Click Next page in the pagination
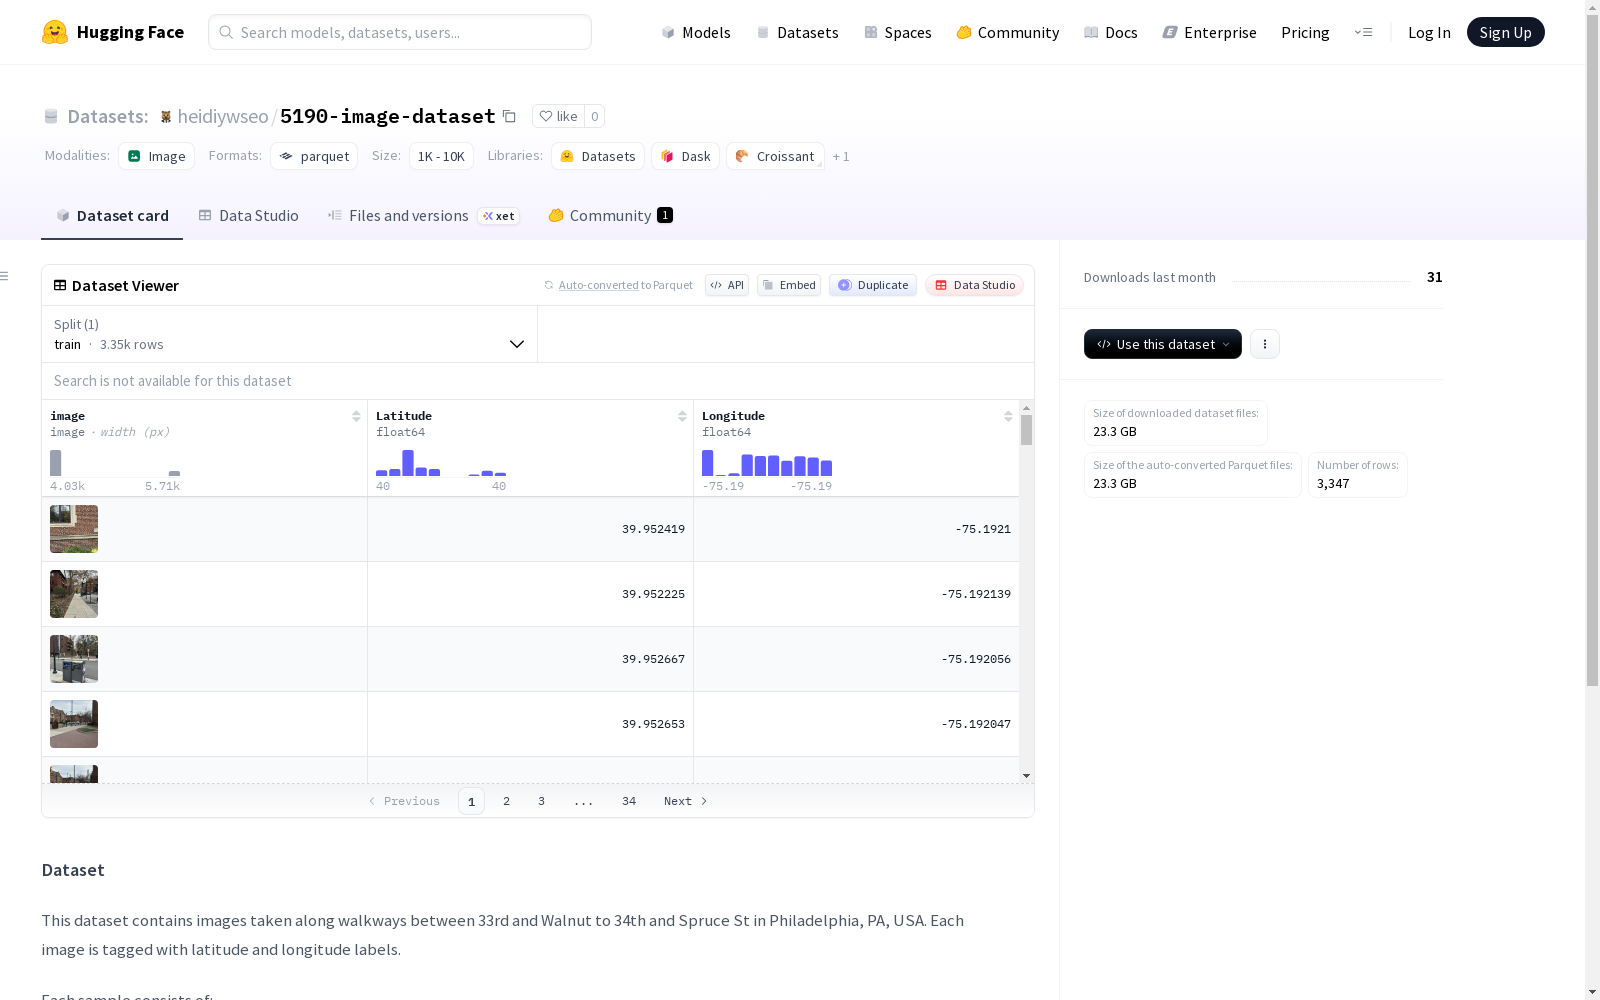Screen dimensions: 1600x1000 (x=686, y=801)
